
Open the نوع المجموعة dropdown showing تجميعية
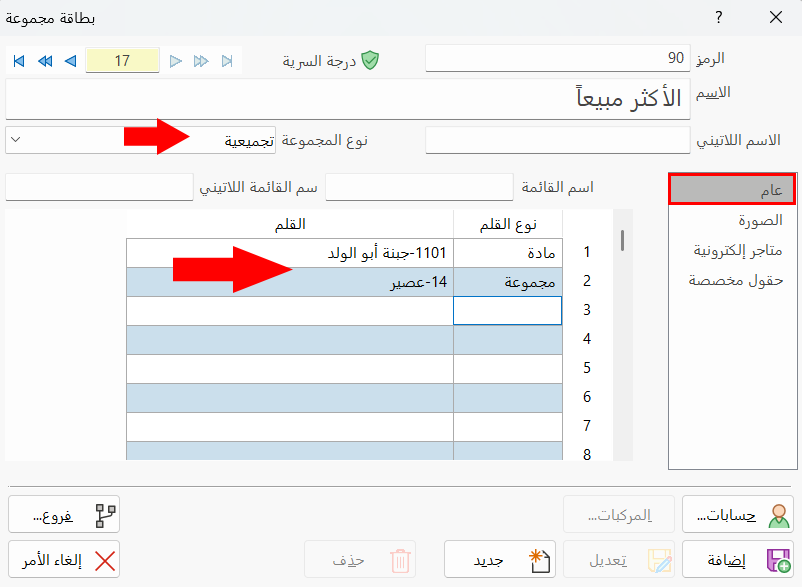click(12, 141)
